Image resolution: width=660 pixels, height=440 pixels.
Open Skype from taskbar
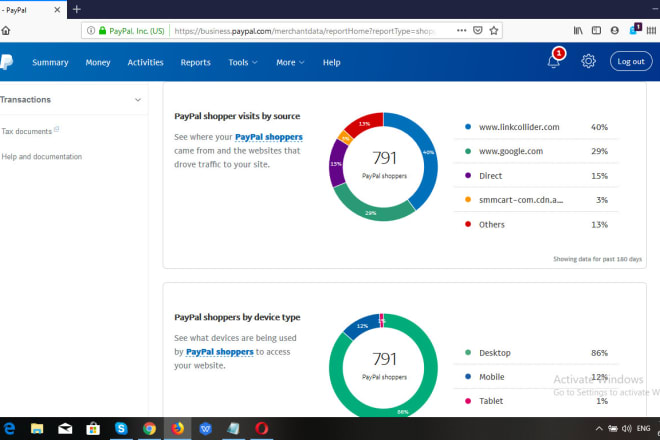click(x=121, y=429)
